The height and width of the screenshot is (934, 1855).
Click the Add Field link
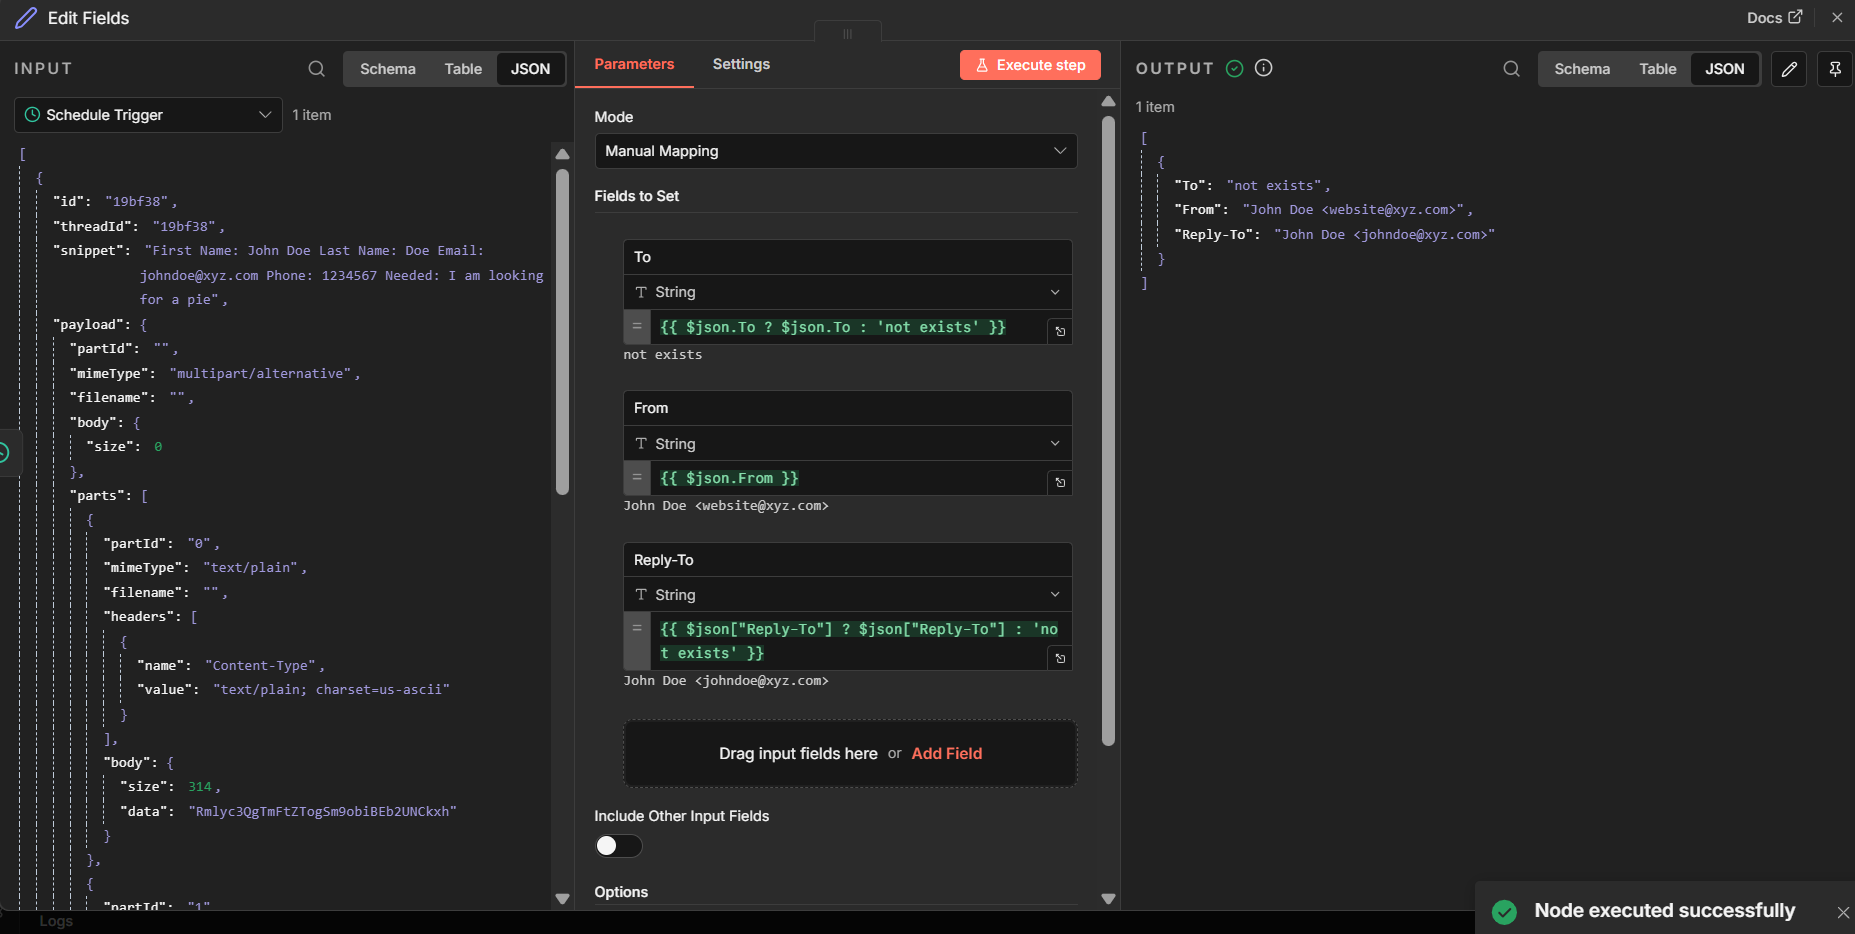[x=946, y=753]
